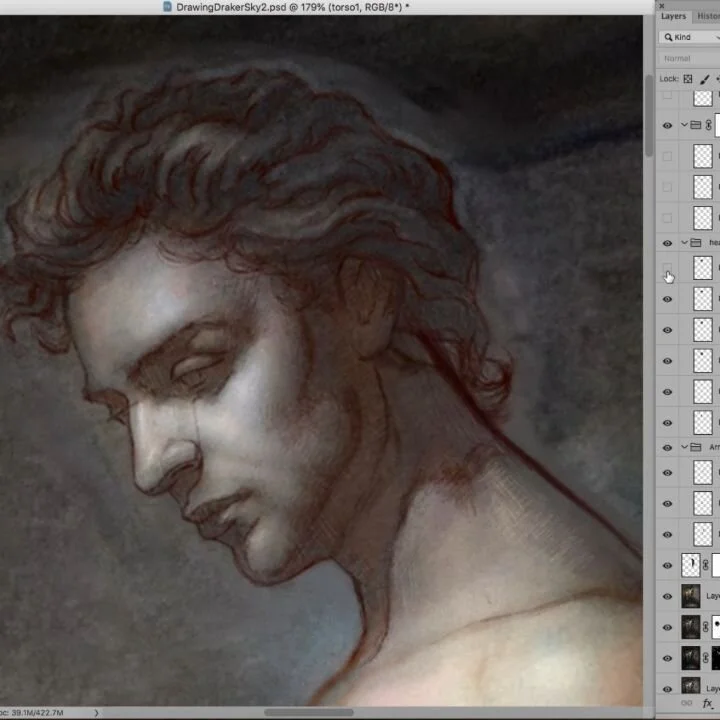
Task: Open status bar document info arrow
Action: coord(96,712)
